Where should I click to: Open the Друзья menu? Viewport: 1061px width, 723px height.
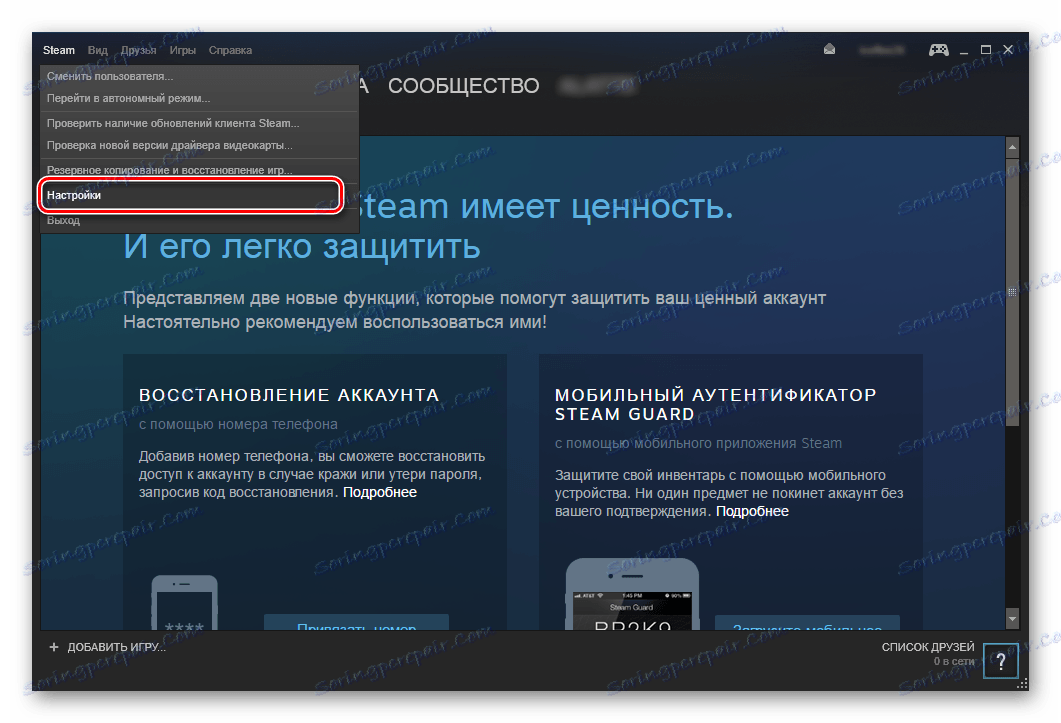139,50
